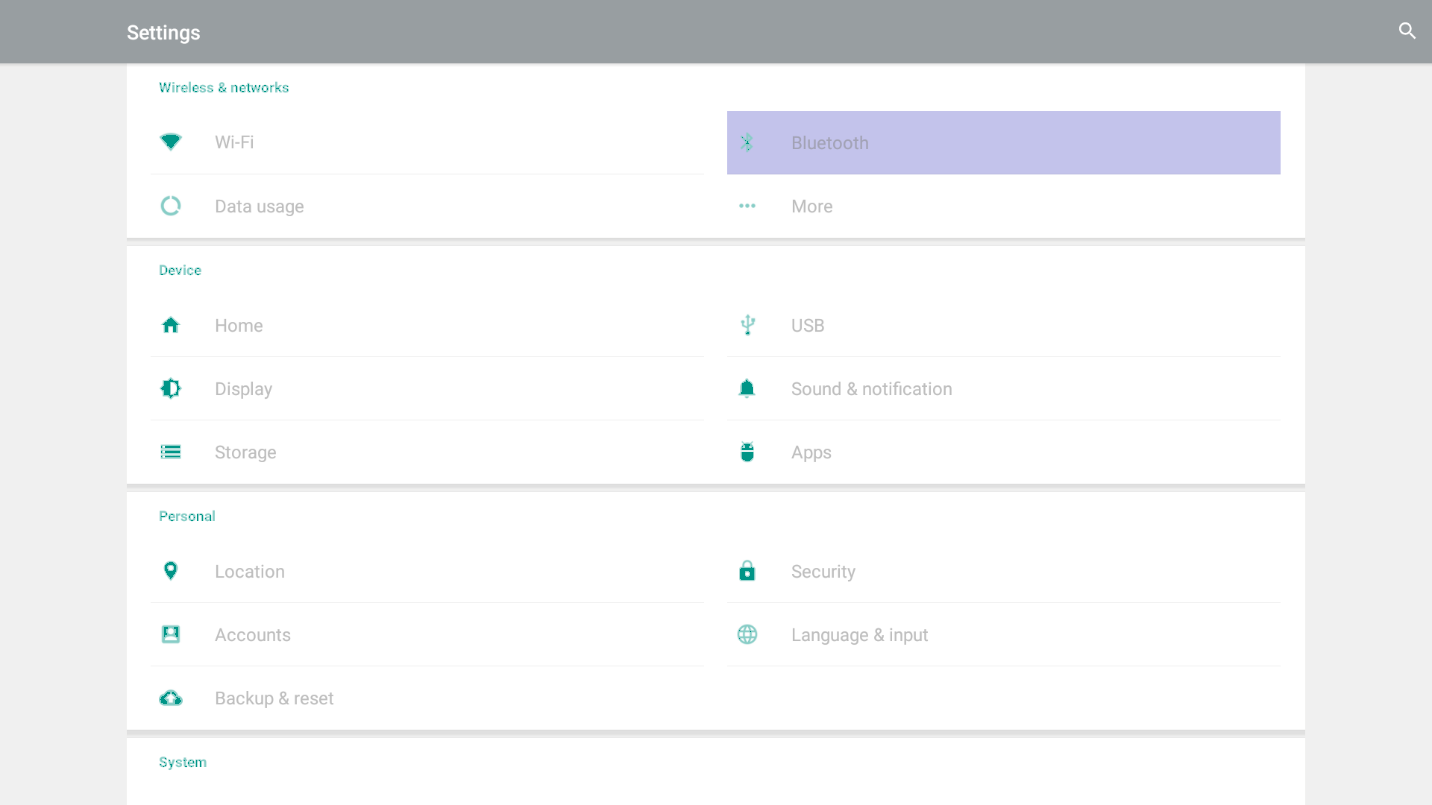
Task: Click the three-dots More icon
Action: [747, 206]
